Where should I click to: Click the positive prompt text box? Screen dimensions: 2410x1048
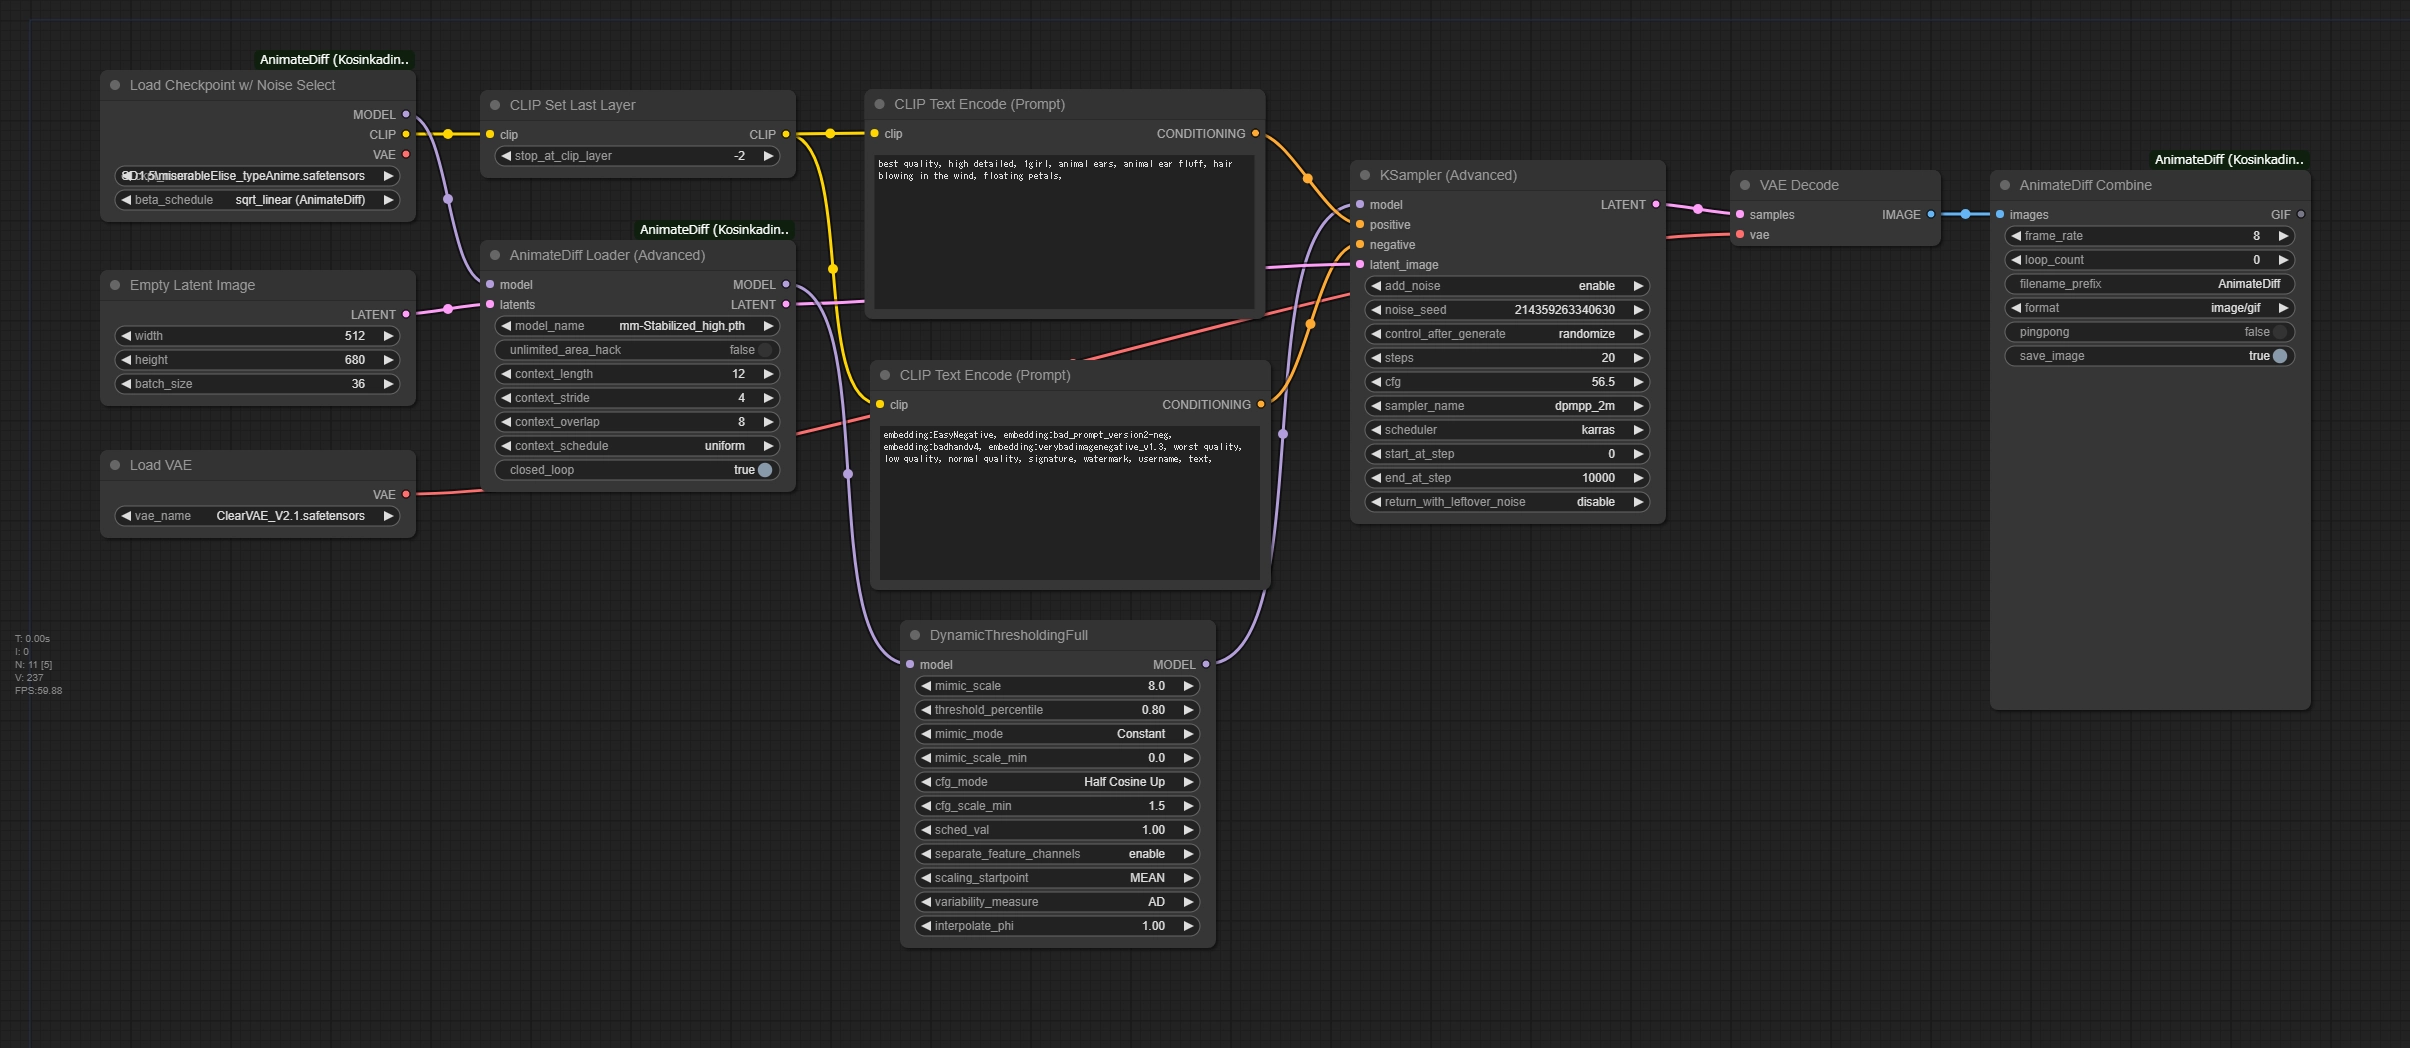click(x=1064, y=232)
